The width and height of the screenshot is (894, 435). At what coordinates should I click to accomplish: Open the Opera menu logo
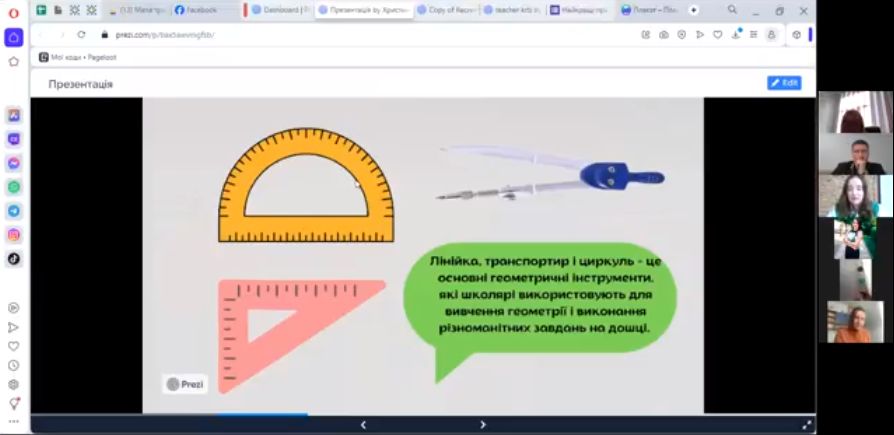pyautogui.click(x=14, y=13)
